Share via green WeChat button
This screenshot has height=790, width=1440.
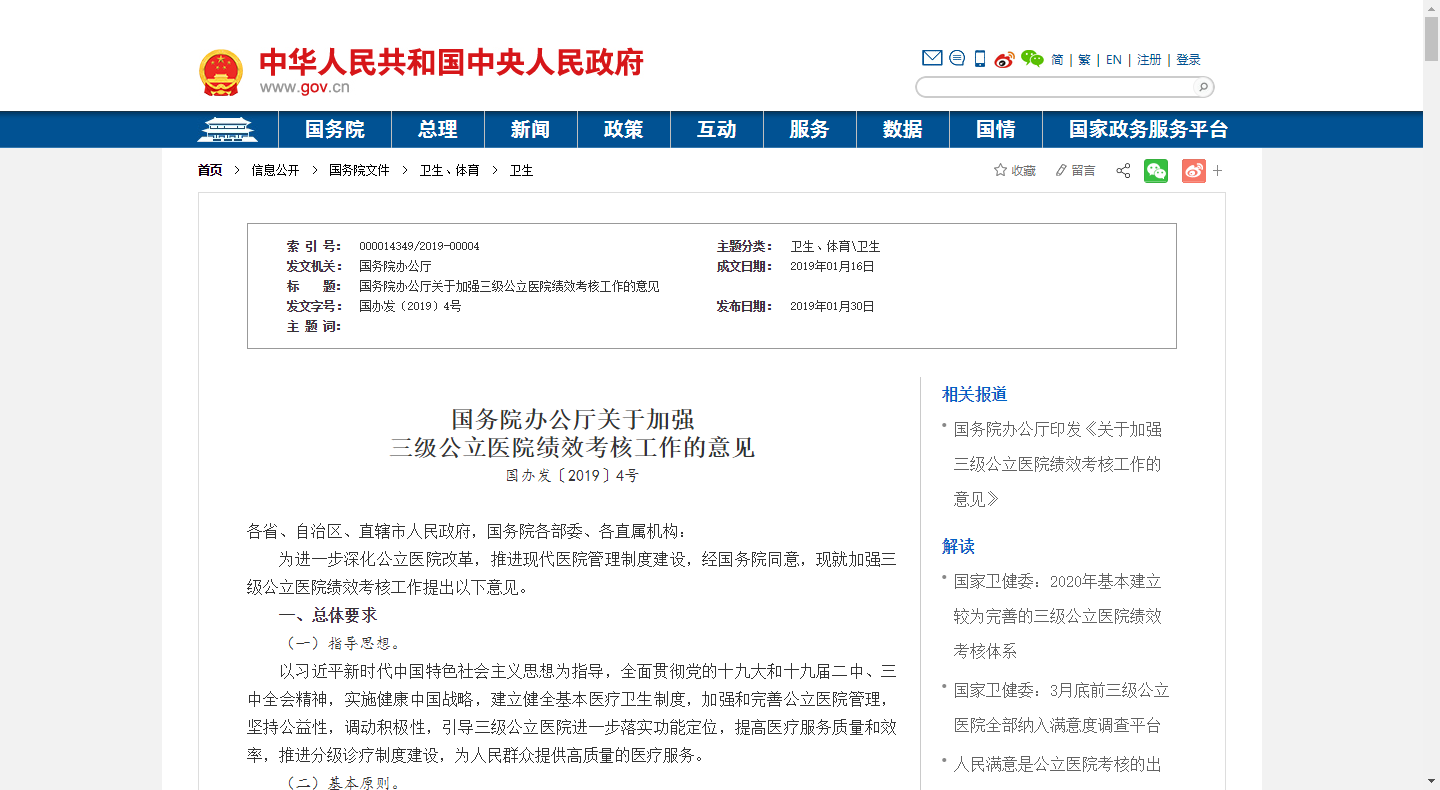[x=1156, y=171]
